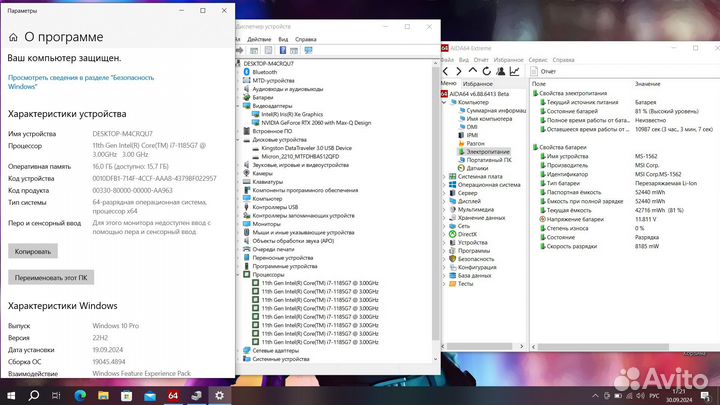Screen dimensions: 720x405
Task: Click Переименовать этот ПК button
Action: (x=51, y=277)
